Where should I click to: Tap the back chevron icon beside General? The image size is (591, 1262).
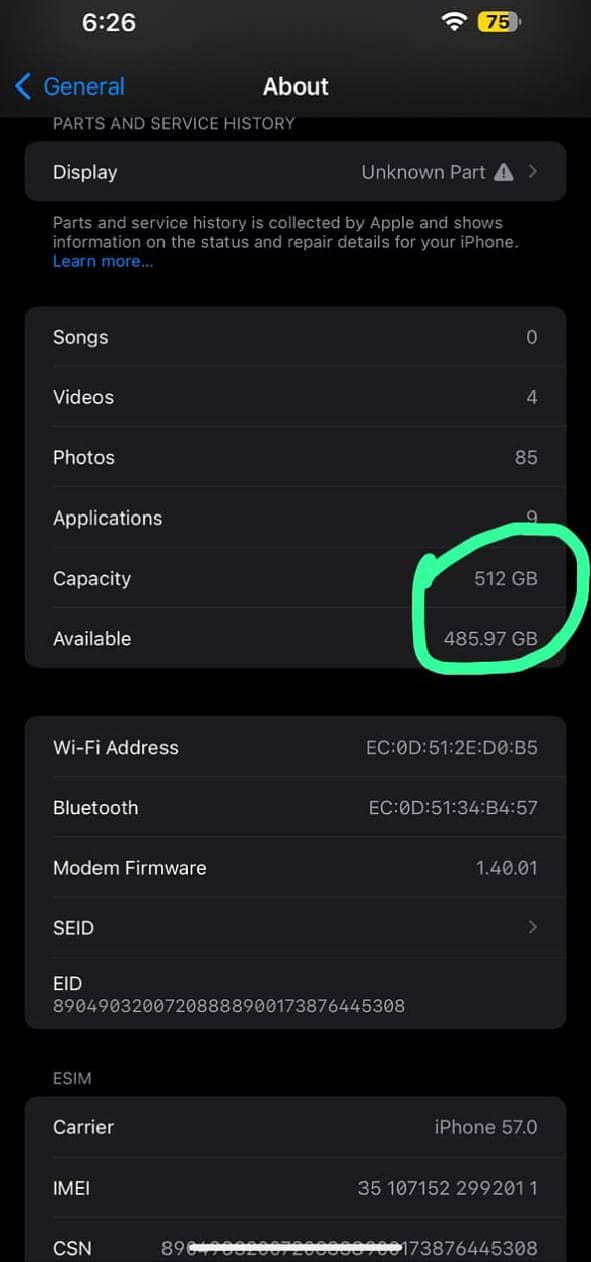pos(23,86)
